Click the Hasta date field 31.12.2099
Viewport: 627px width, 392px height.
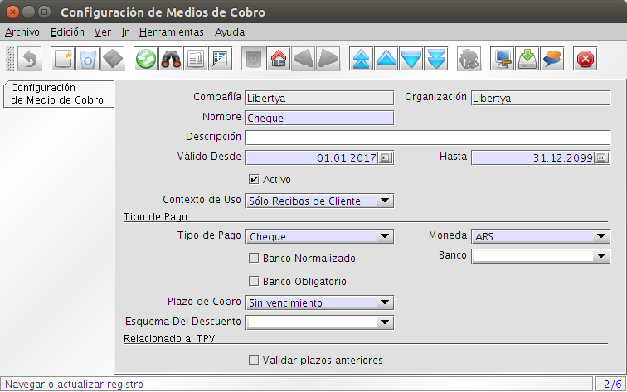click(533, 158)
